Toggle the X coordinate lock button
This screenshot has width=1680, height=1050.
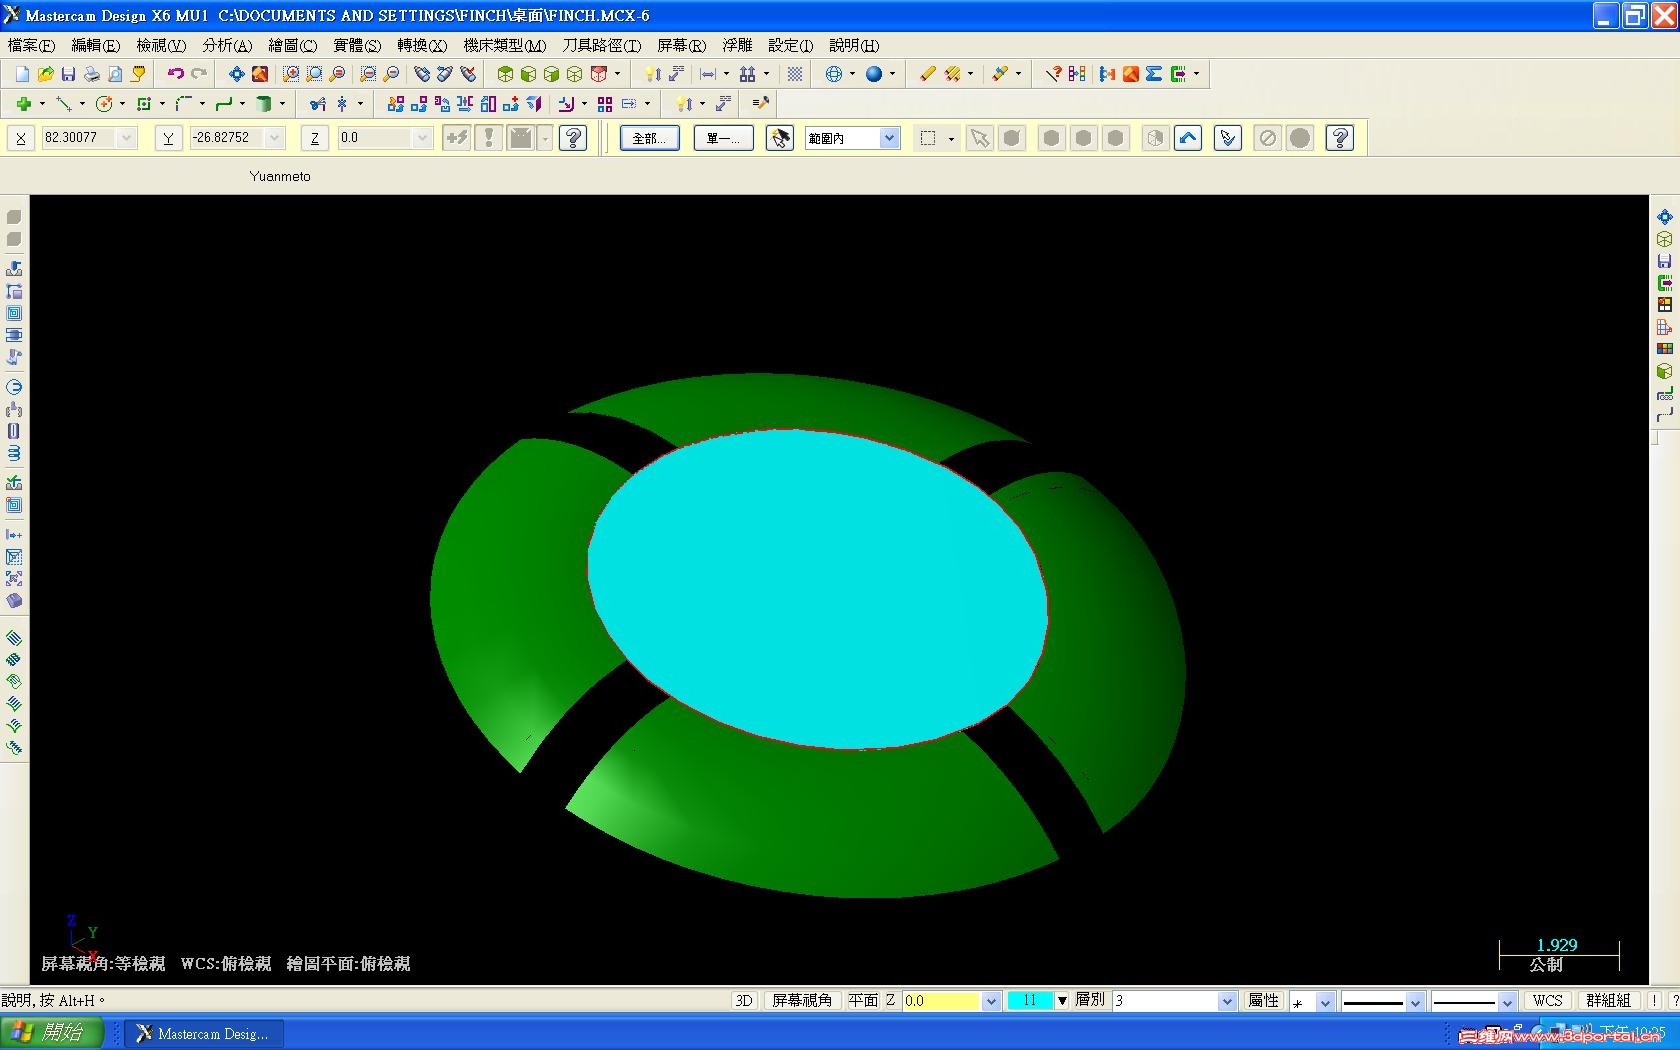point(21,138)
